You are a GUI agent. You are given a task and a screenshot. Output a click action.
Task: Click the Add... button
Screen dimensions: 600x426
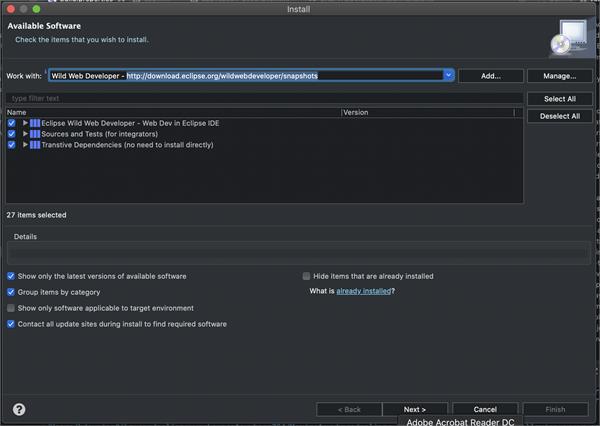491,76
